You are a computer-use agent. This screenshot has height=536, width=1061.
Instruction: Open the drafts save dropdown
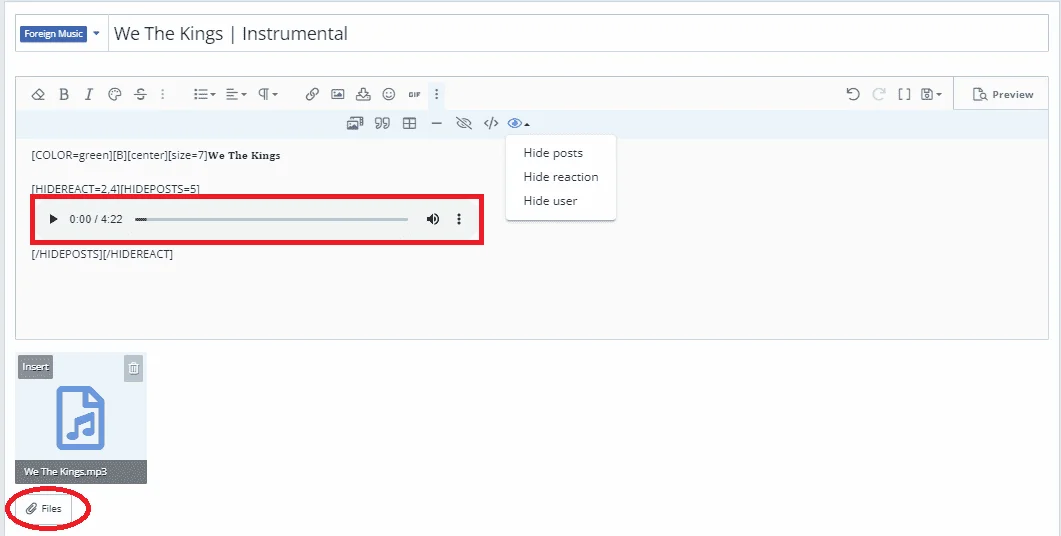pyautogui.click(x=932, y=95)
